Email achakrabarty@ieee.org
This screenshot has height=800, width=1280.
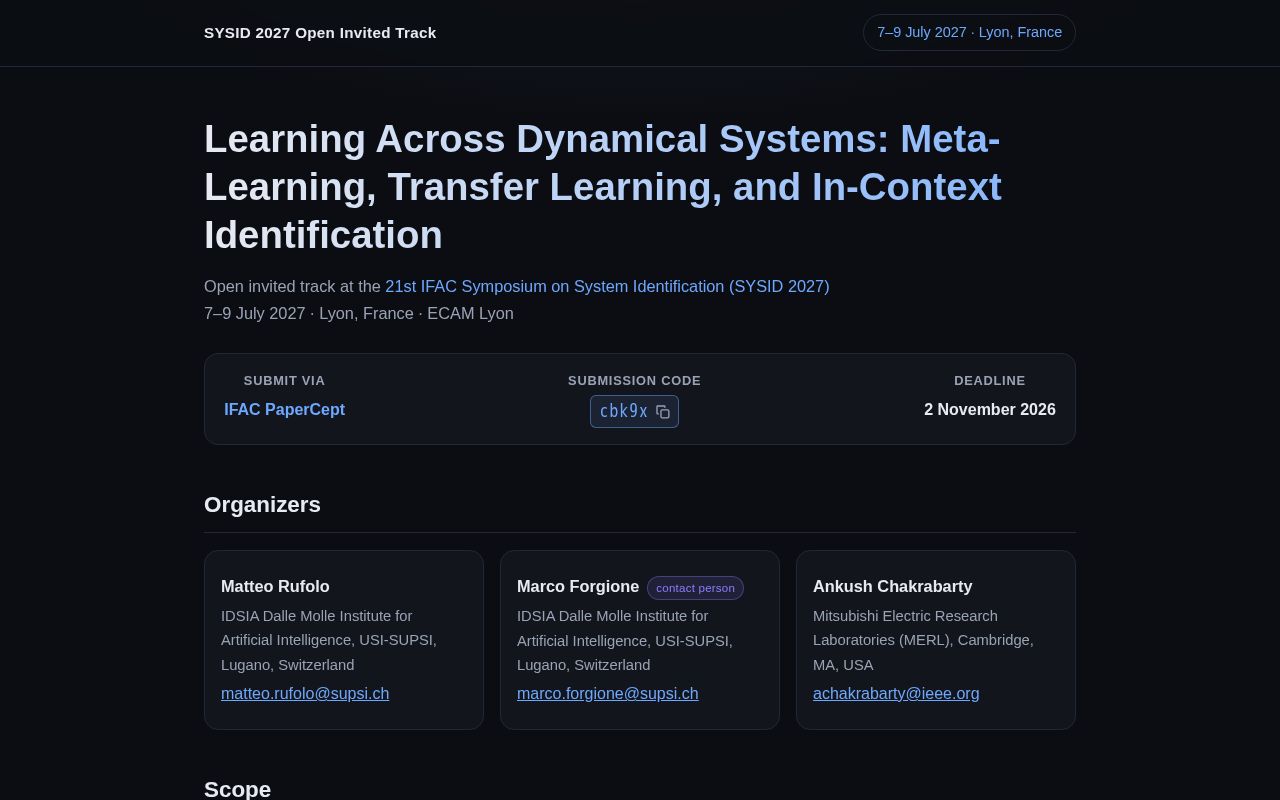point(896,694)
